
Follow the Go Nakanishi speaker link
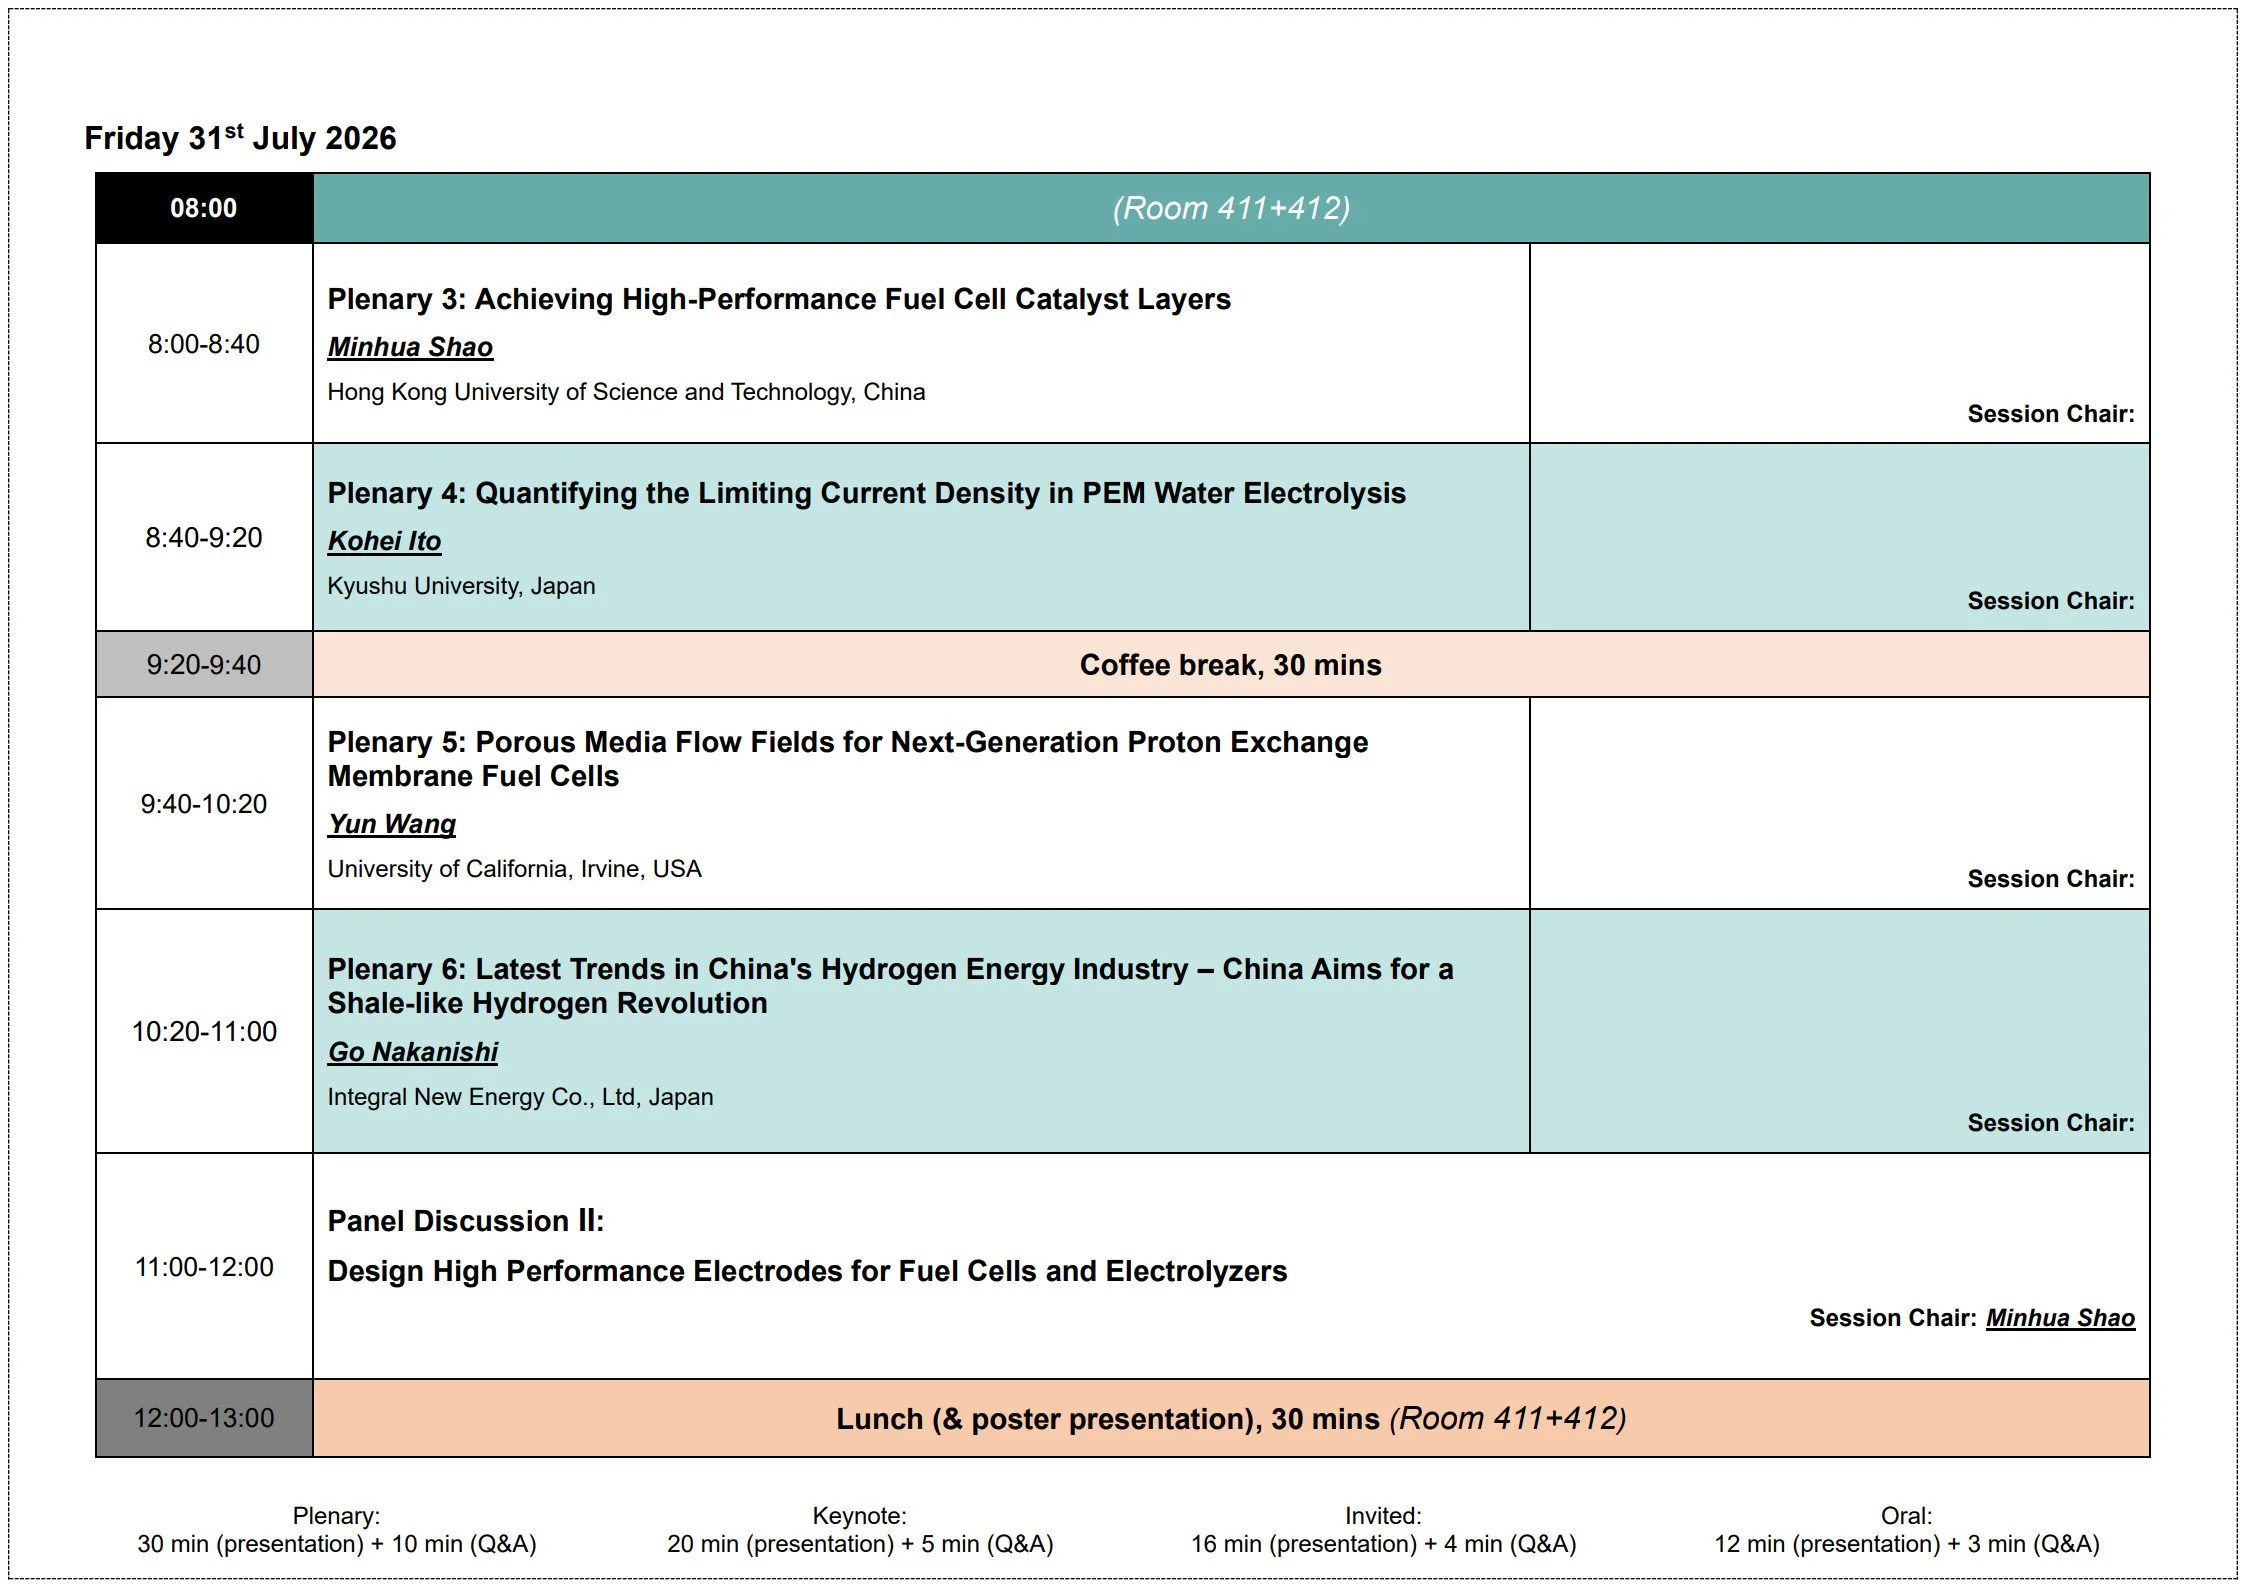coord(412,1052)
